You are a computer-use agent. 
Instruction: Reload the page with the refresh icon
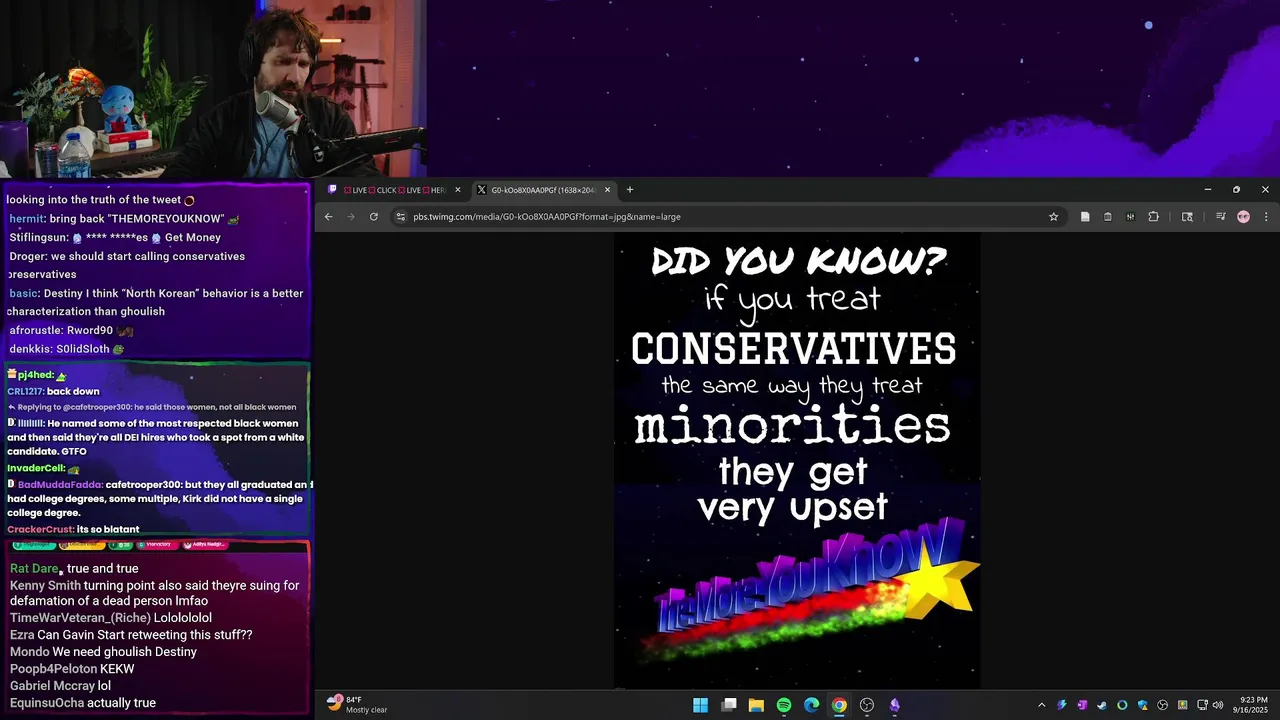coord(374,217)
